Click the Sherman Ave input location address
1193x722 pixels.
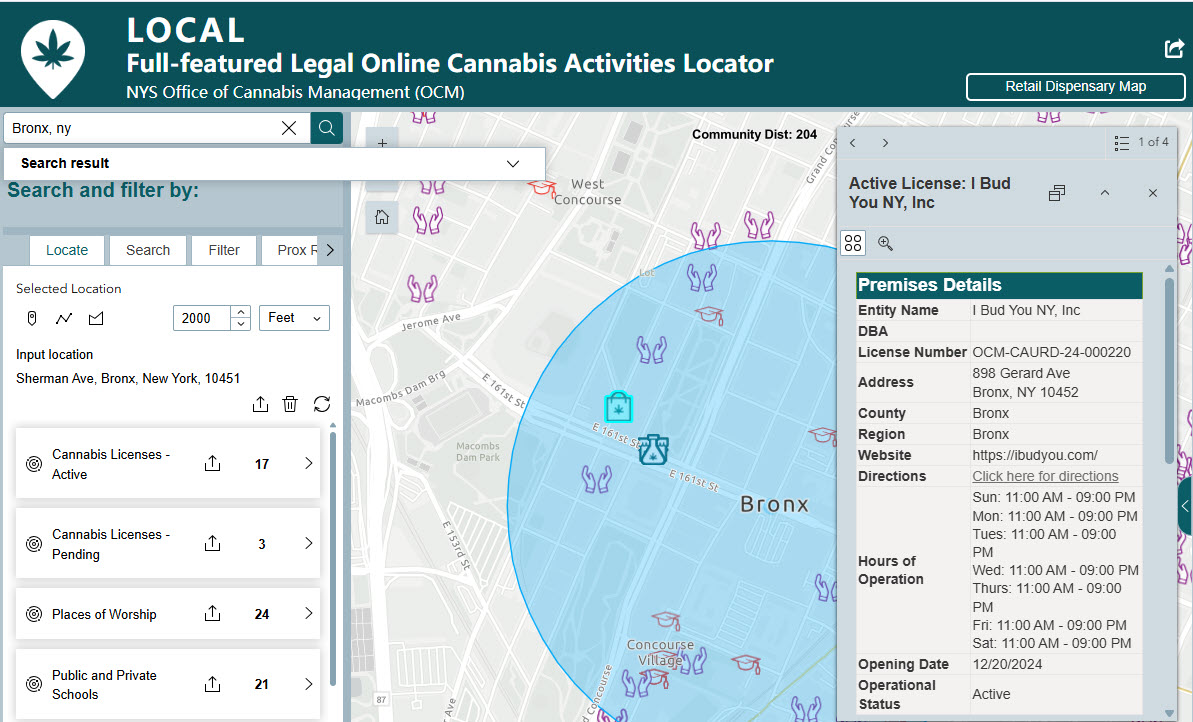pos(128,378)
